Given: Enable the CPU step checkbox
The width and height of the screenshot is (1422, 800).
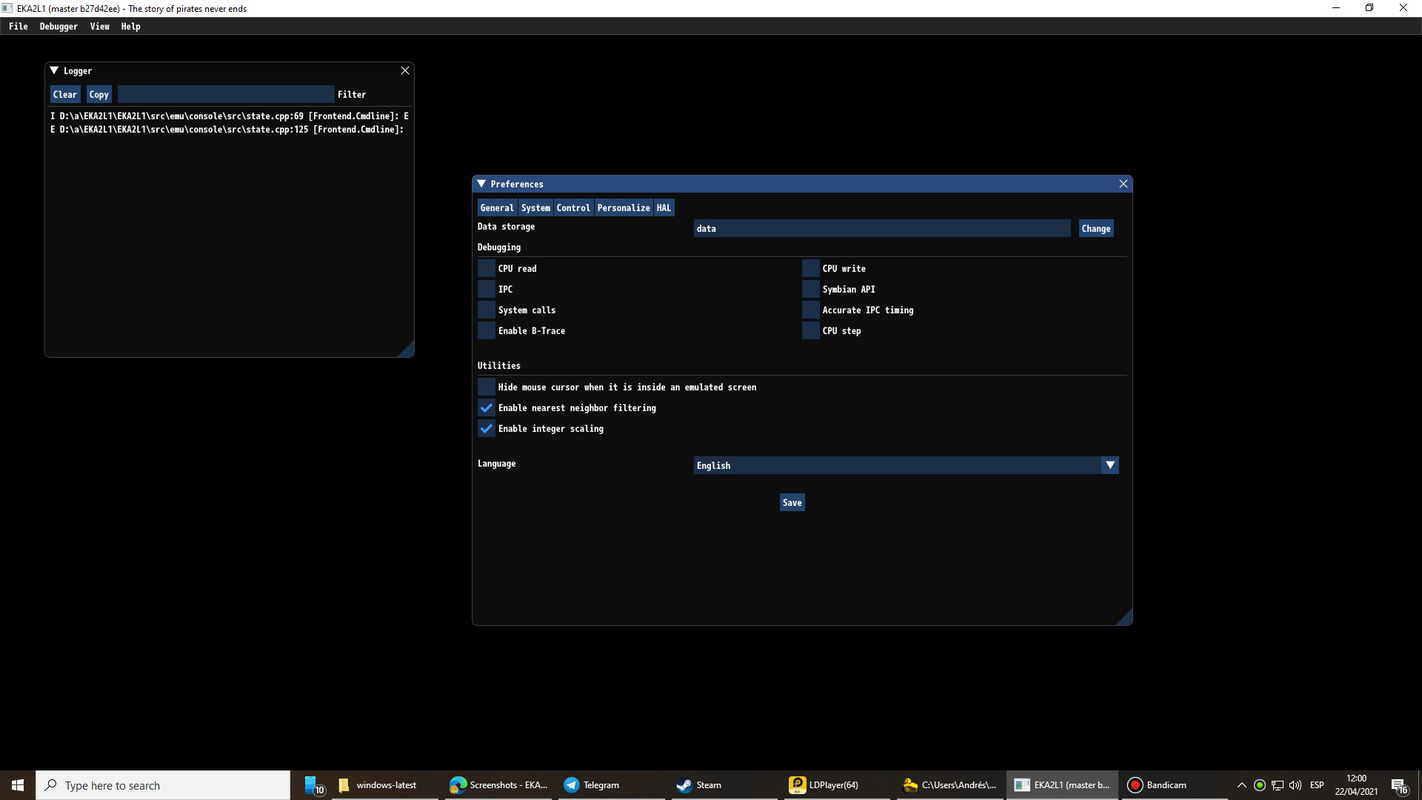Looking at the screenshot, I should (811, 331).
